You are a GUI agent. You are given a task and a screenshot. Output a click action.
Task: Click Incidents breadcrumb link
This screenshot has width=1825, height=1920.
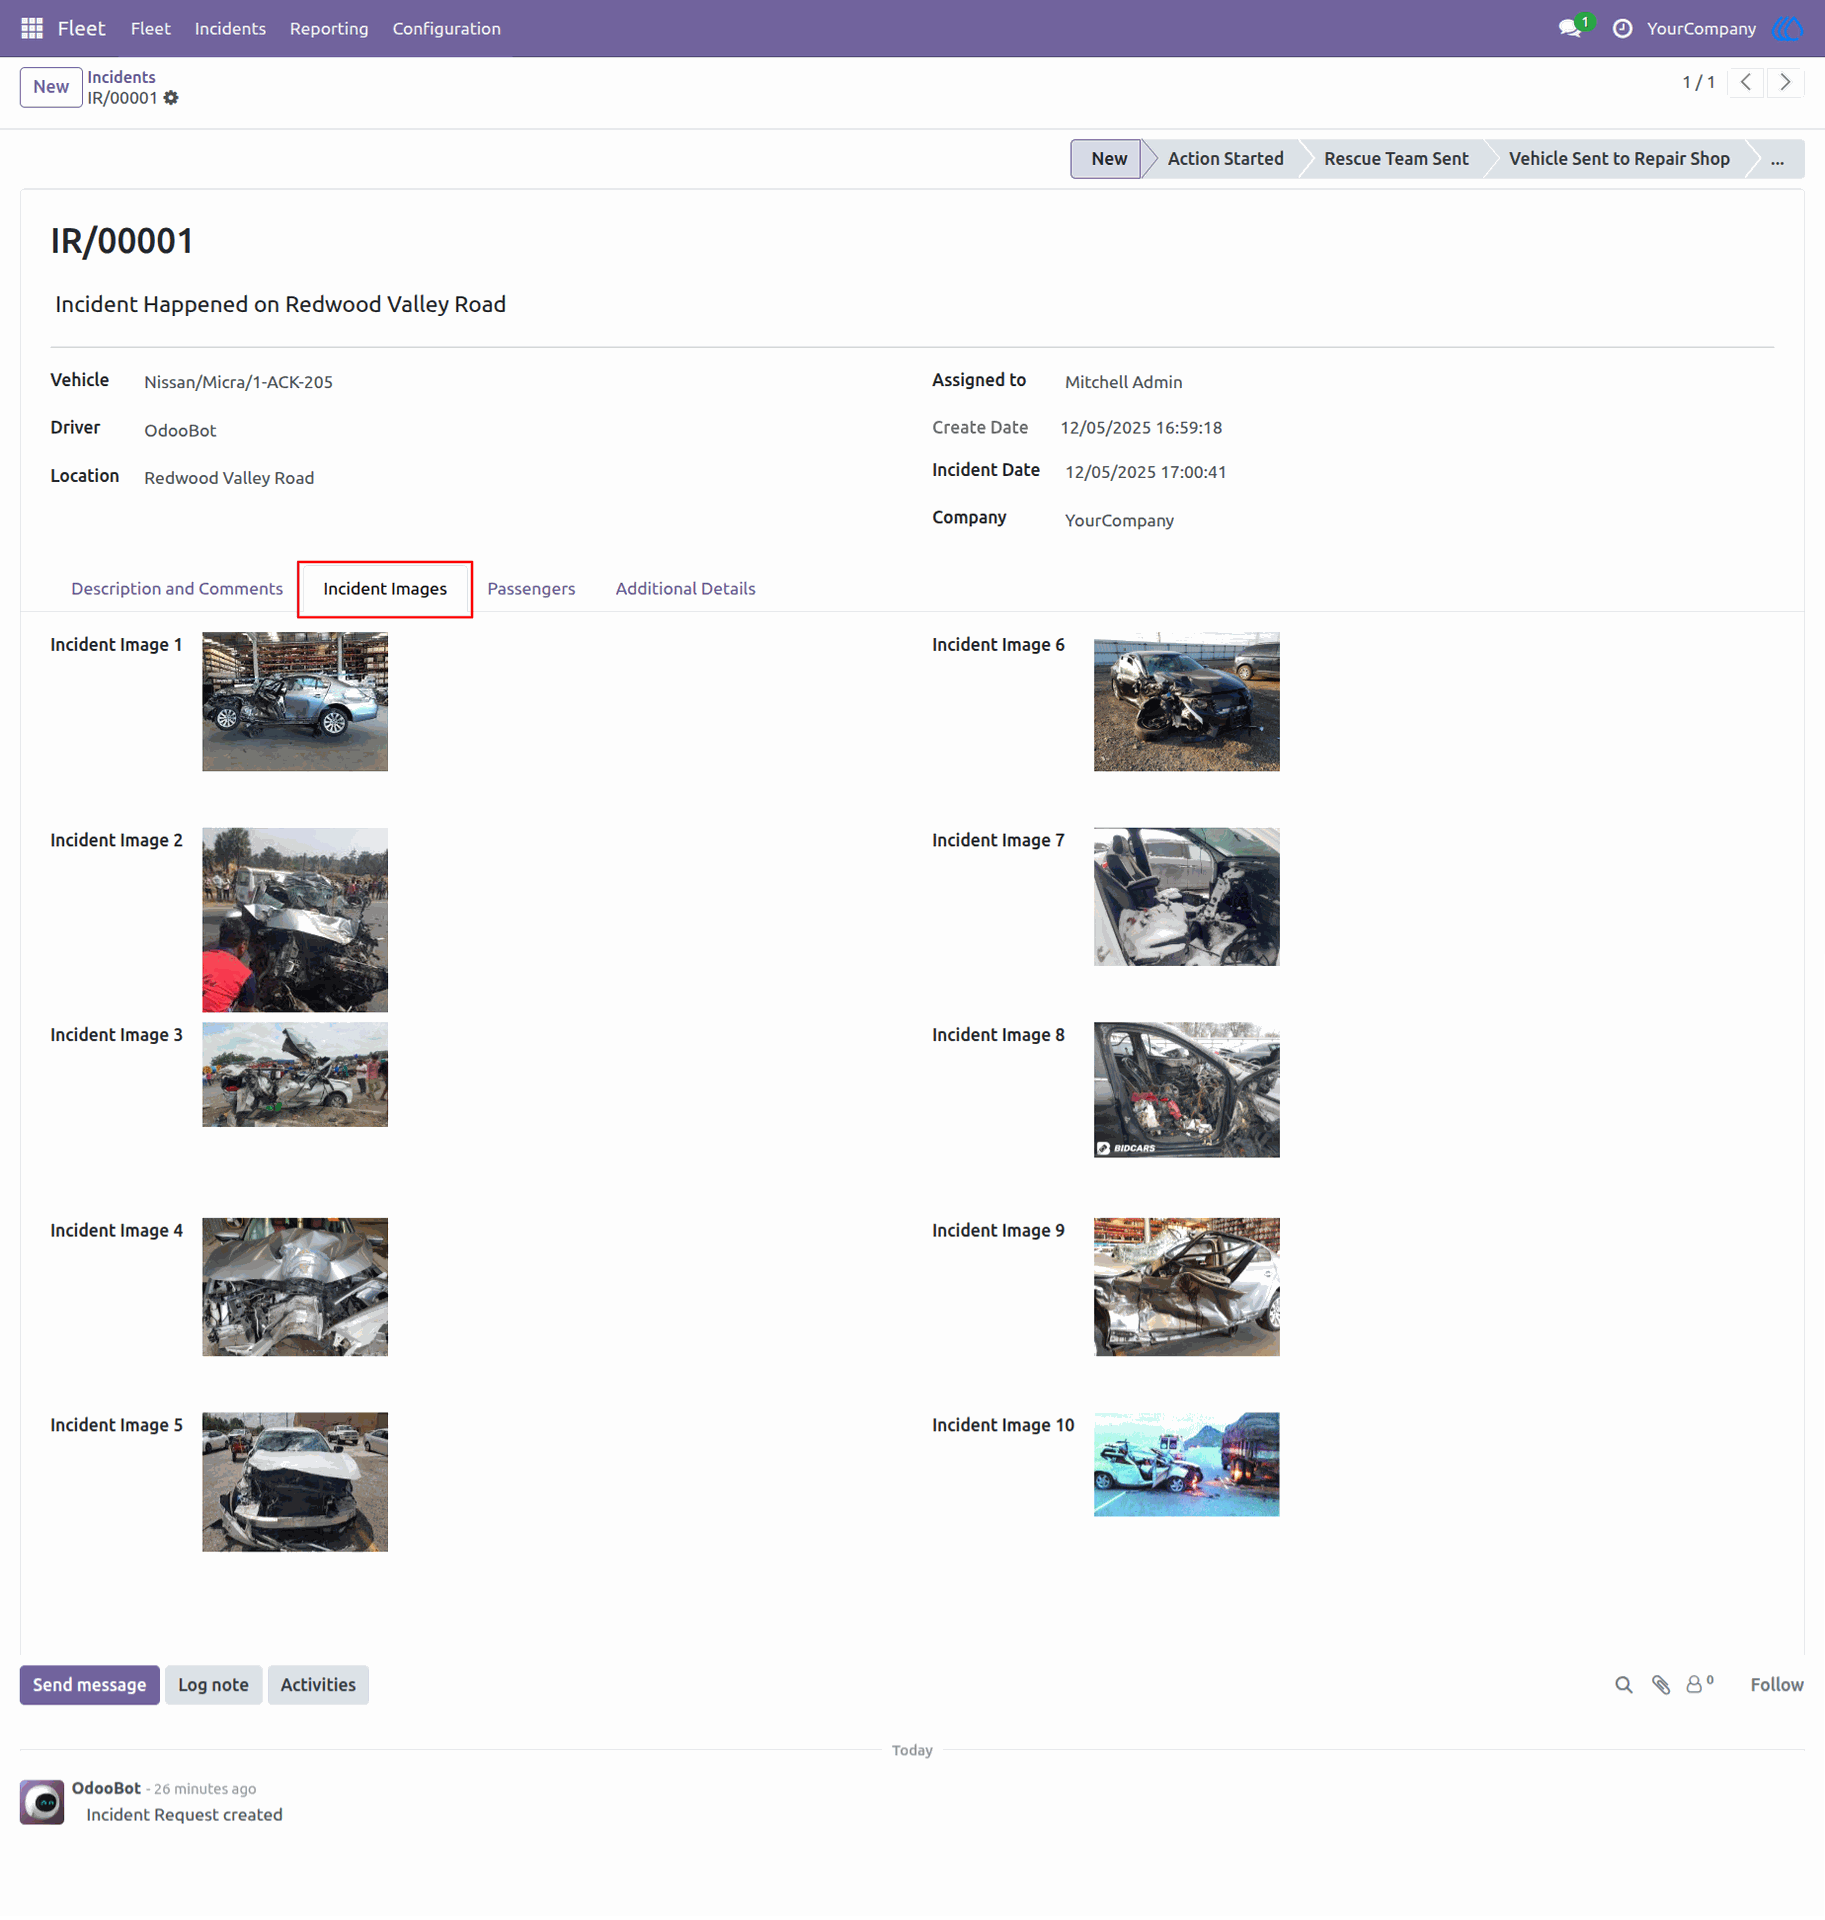(121, 77)
